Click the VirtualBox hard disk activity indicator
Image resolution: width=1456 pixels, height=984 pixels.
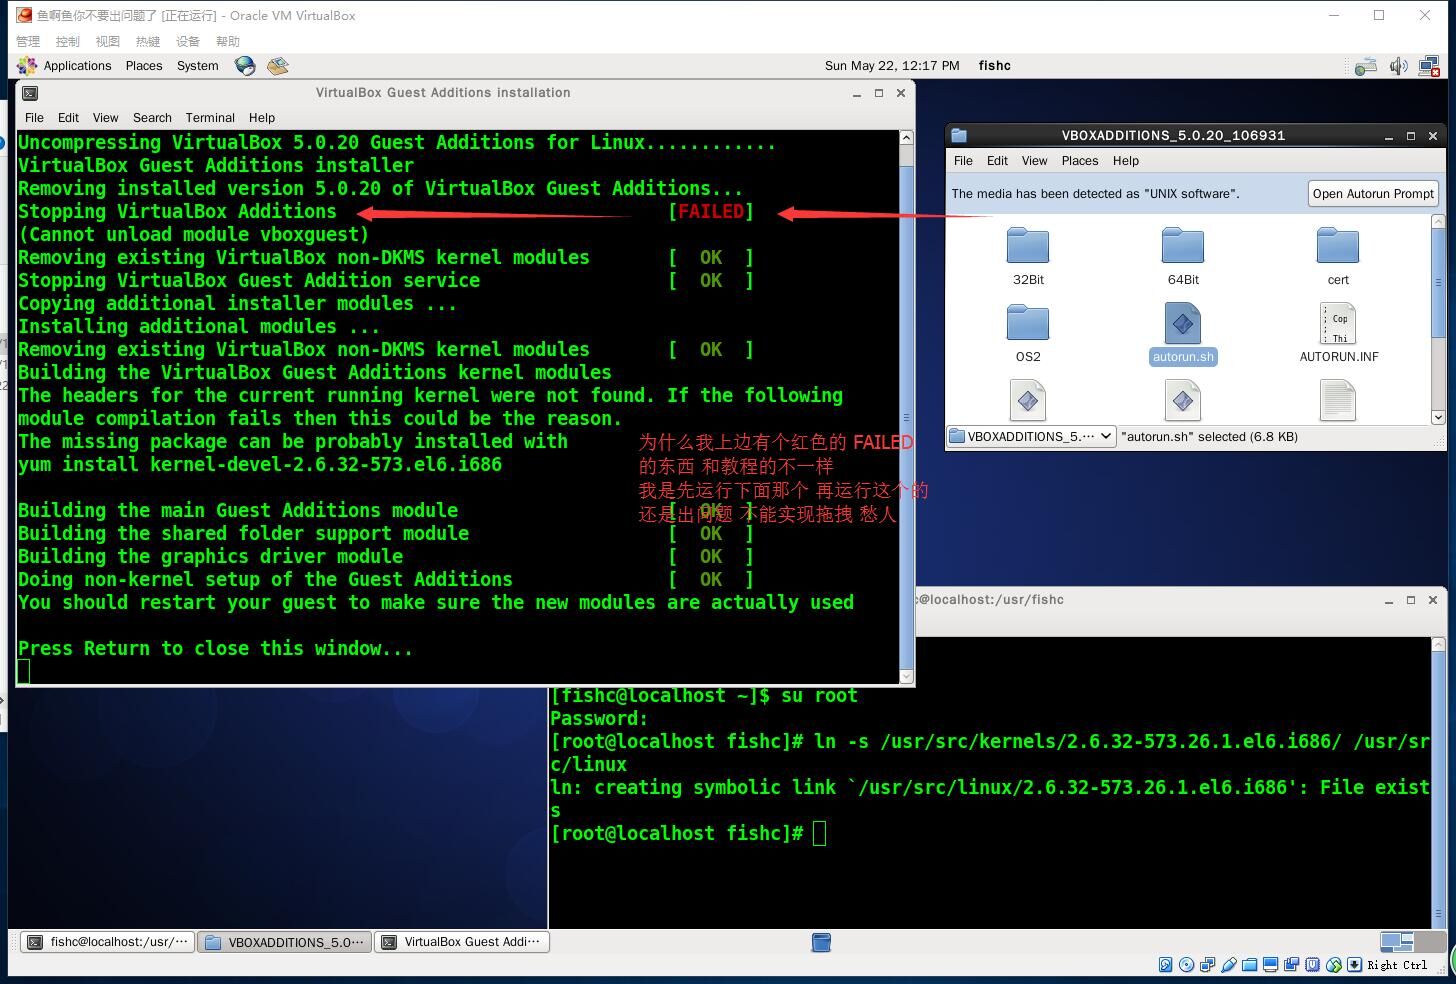click(x=1165, y=965)
